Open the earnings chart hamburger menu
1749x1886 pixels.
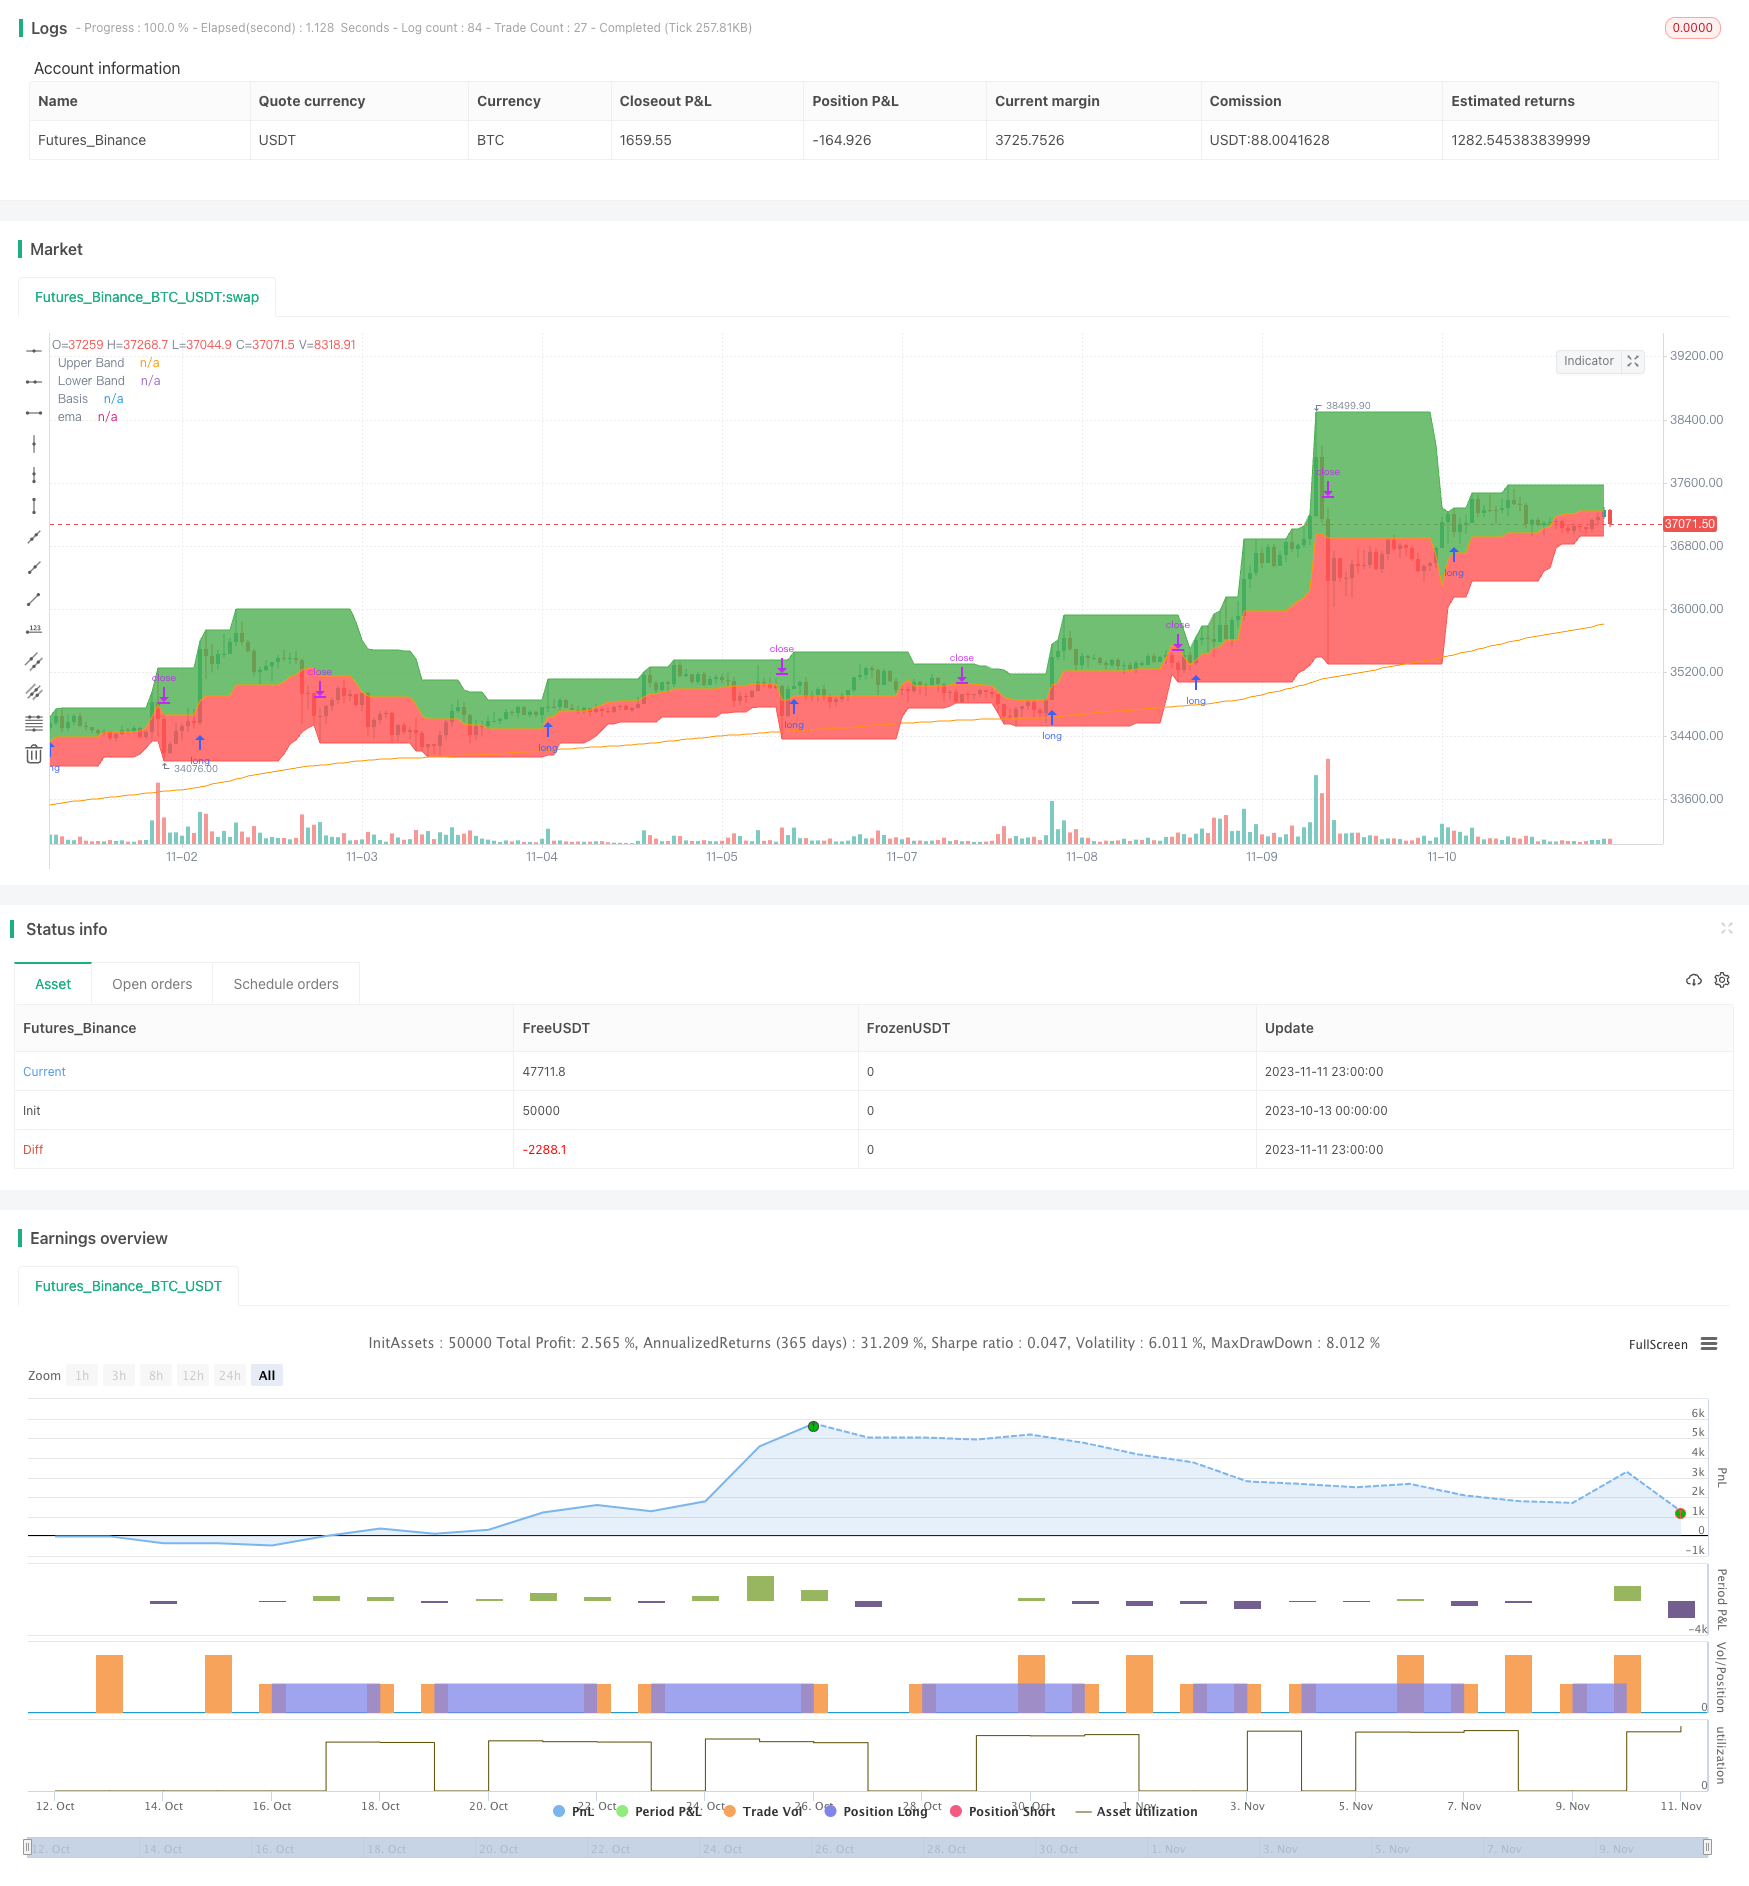click(x=1709, y=1344)
